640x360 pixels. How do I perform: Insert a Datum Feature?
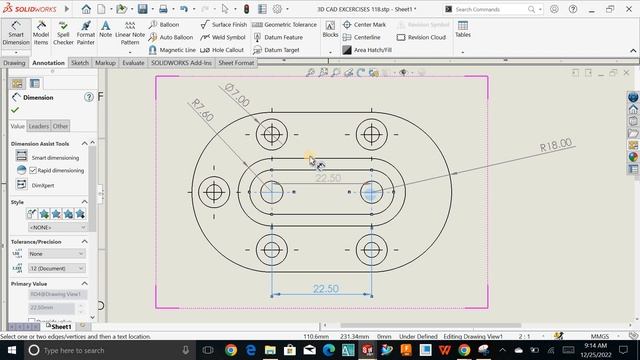278,37
